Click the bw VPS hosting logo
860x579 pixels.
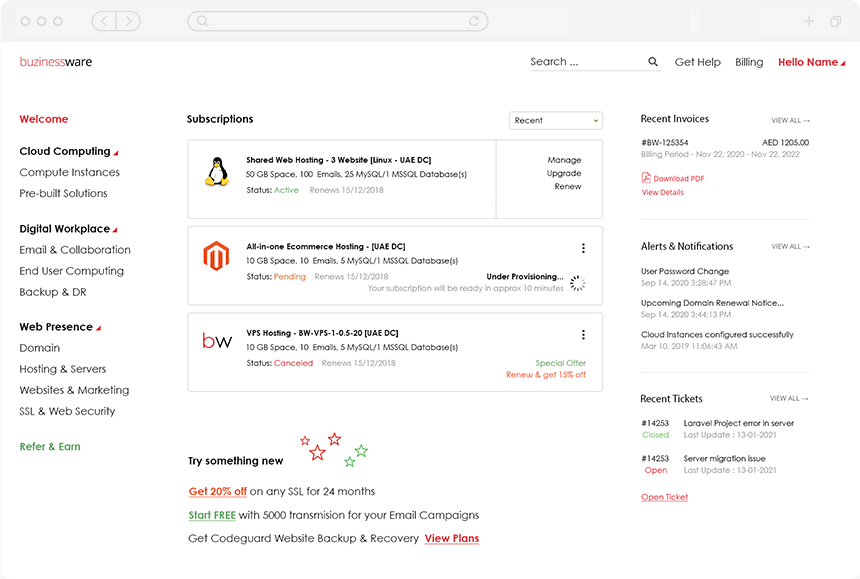[x=216, y=341]
